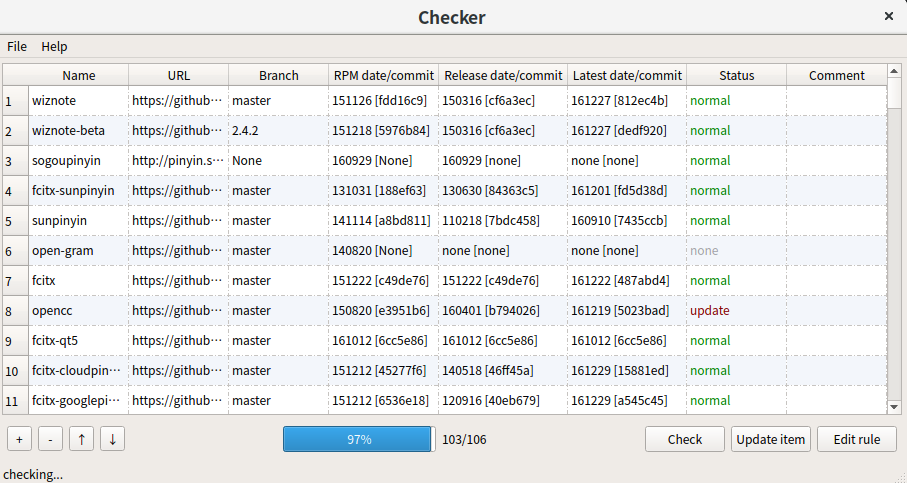Select the wiznote-beta name cell
This screenshot has width=907, height=483.
pyautogui.click(x=79, y=131)
